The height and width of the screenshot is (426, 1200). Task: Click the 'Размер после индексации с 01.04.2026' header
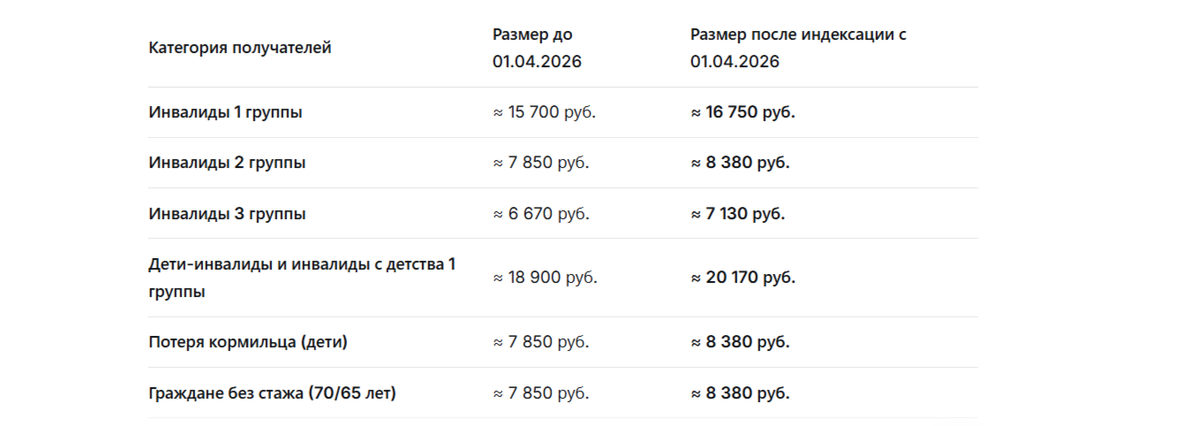tap(798, 48)
